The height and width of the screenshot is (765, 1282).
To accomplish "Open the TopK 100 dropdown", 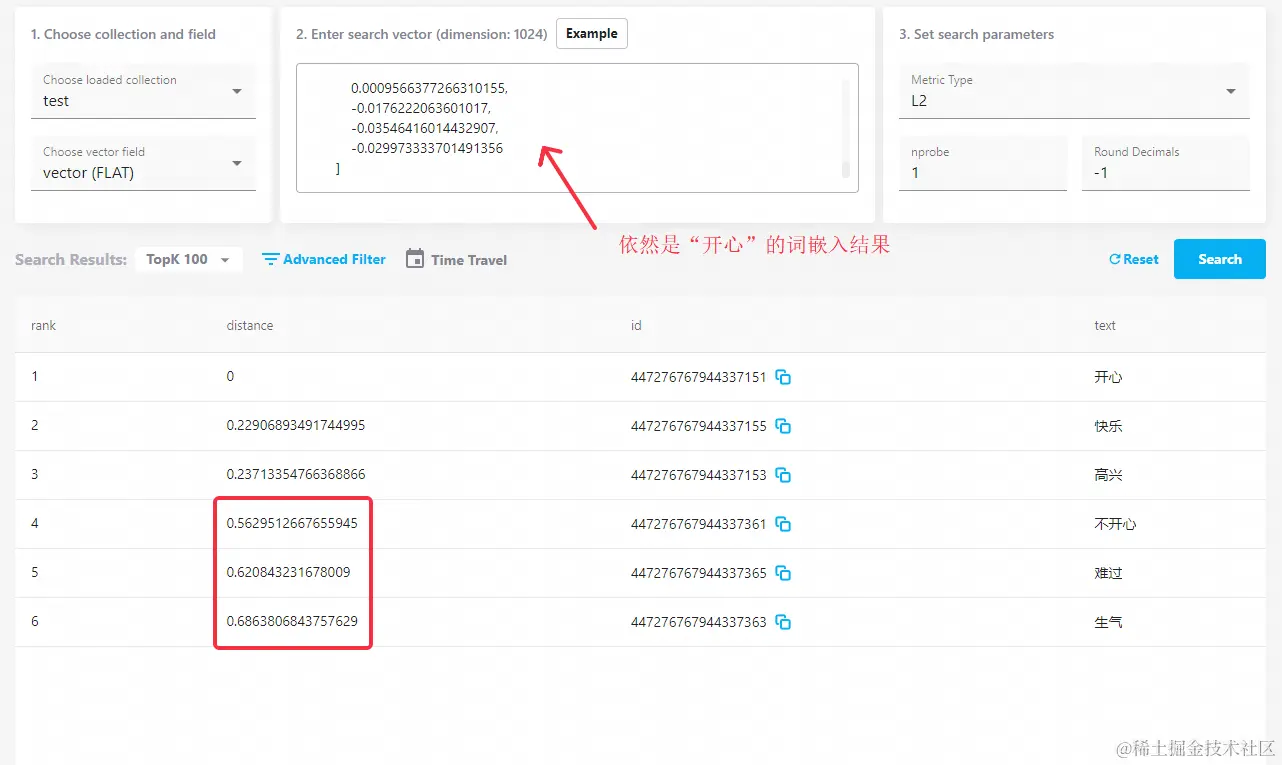I will coord(188,260).
